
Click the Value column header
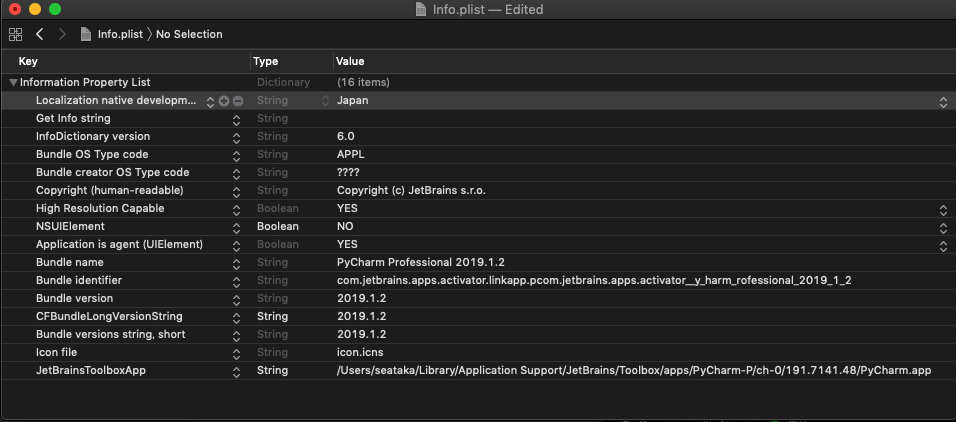click(350, 61)
